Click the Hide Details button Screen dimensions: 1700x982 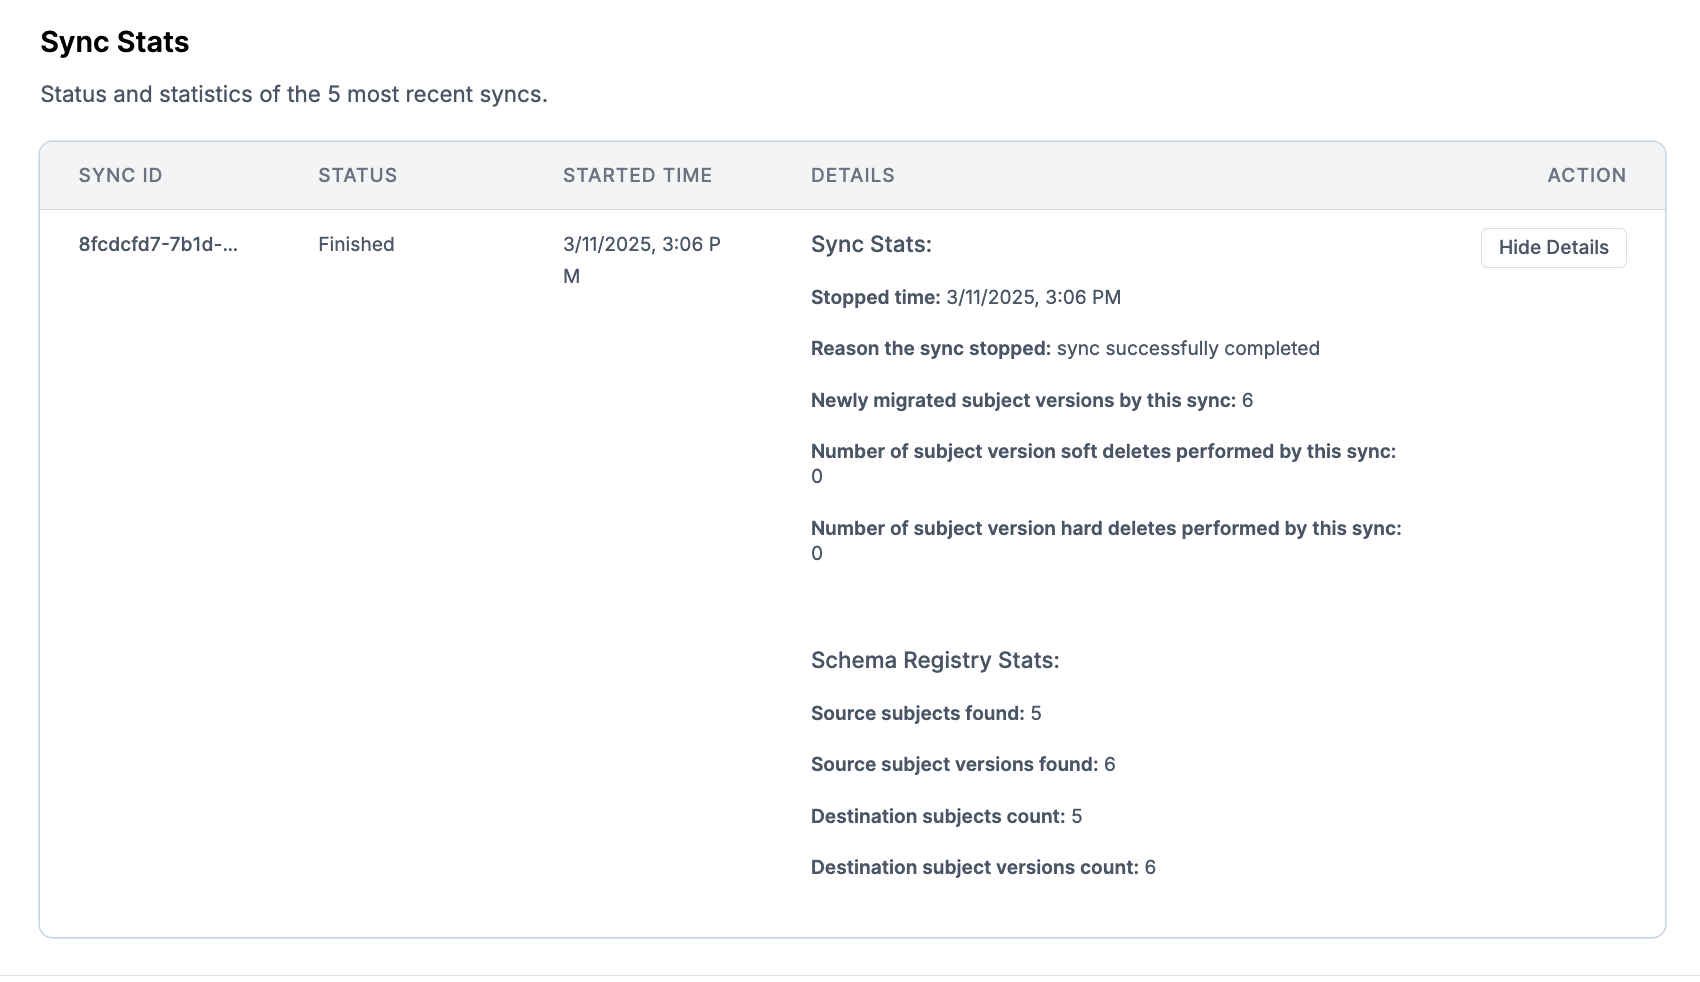pos(1553,248)
